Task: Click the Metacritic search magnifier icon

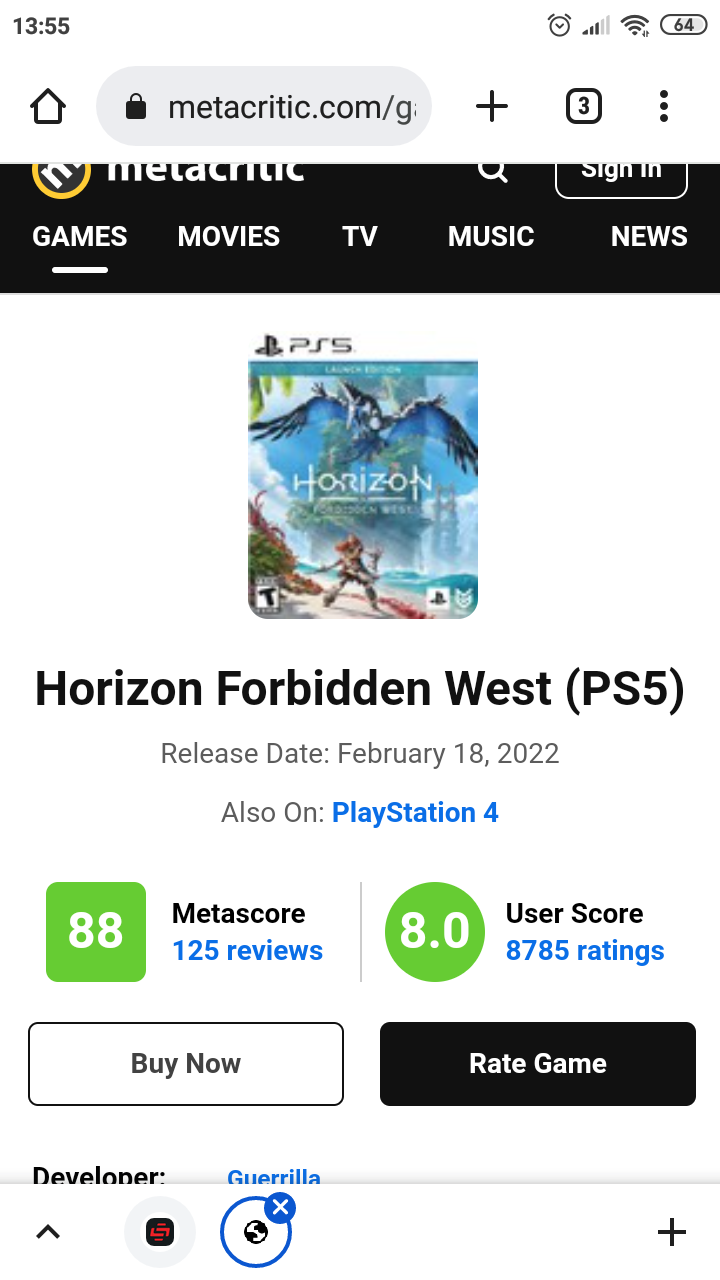Action: point(492,171)
